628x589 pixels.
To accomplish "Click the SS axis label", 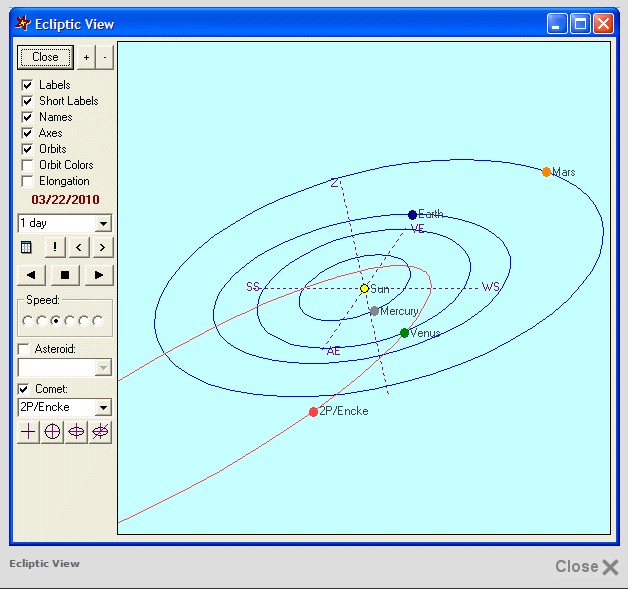I will (253, 287).
